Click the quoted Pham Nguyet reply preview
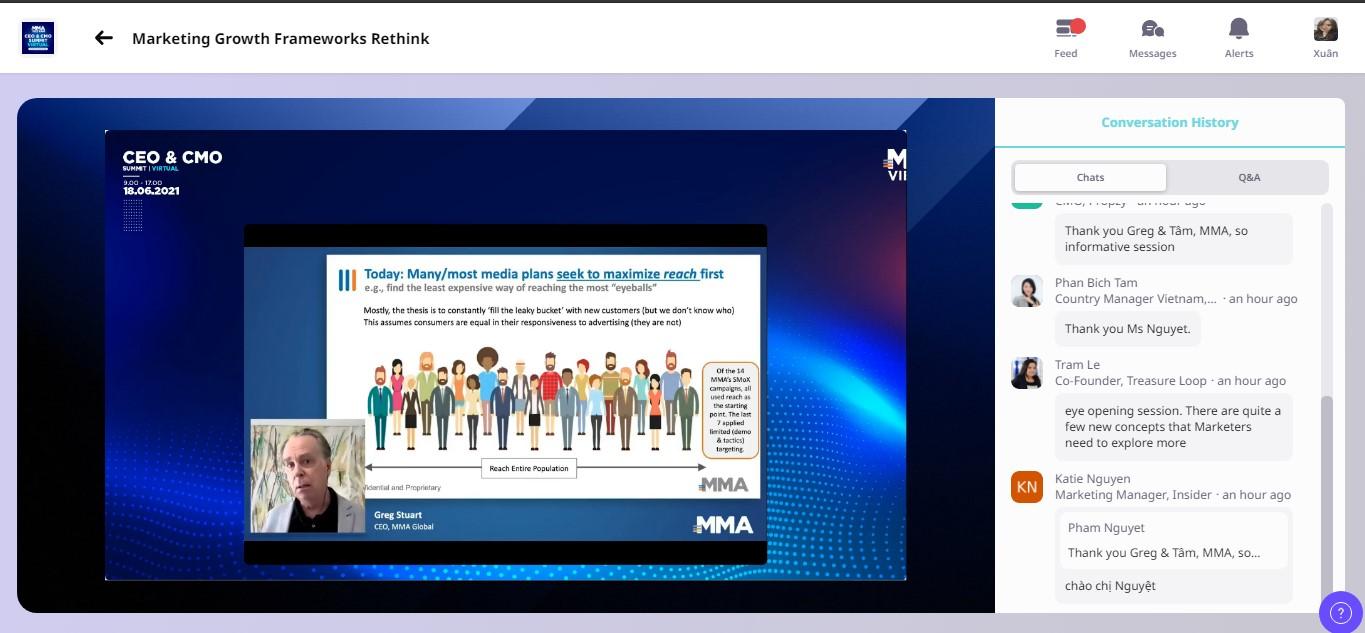Image resolution: width=1365 pixels, height=633 pixels. click(1173, 541)
